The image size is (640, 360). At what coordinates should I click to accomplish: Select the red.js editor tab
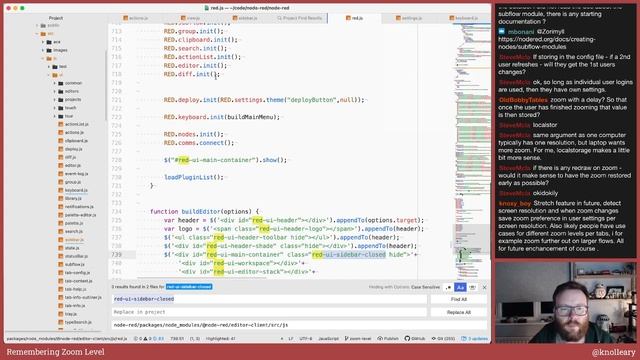(x=354, y=18)
